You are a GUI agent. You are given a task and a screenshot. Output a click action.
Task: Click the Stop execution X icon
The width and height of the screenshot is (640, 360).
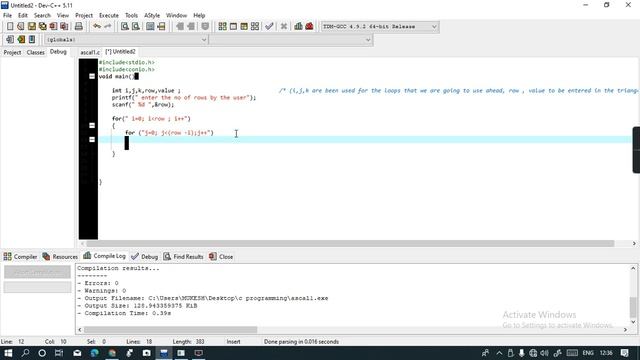click(x=284, y=27)
